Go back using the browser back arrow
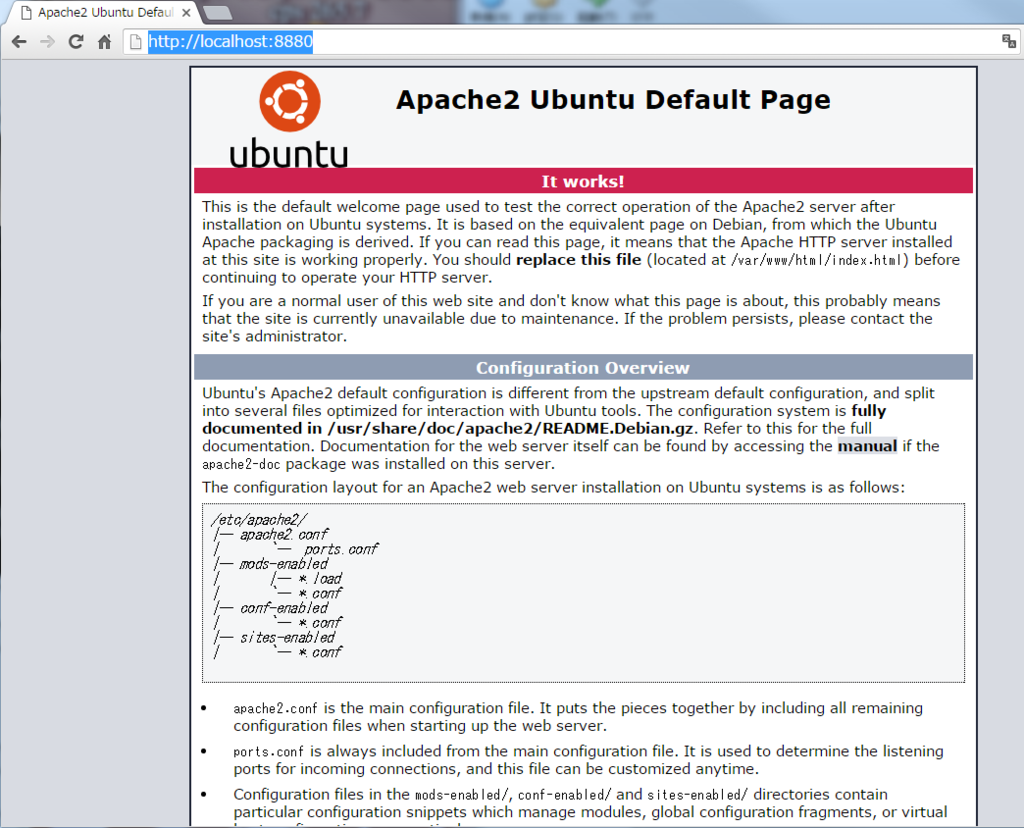1024x828 pixels. pyautogui.click(x=20, y=42)
